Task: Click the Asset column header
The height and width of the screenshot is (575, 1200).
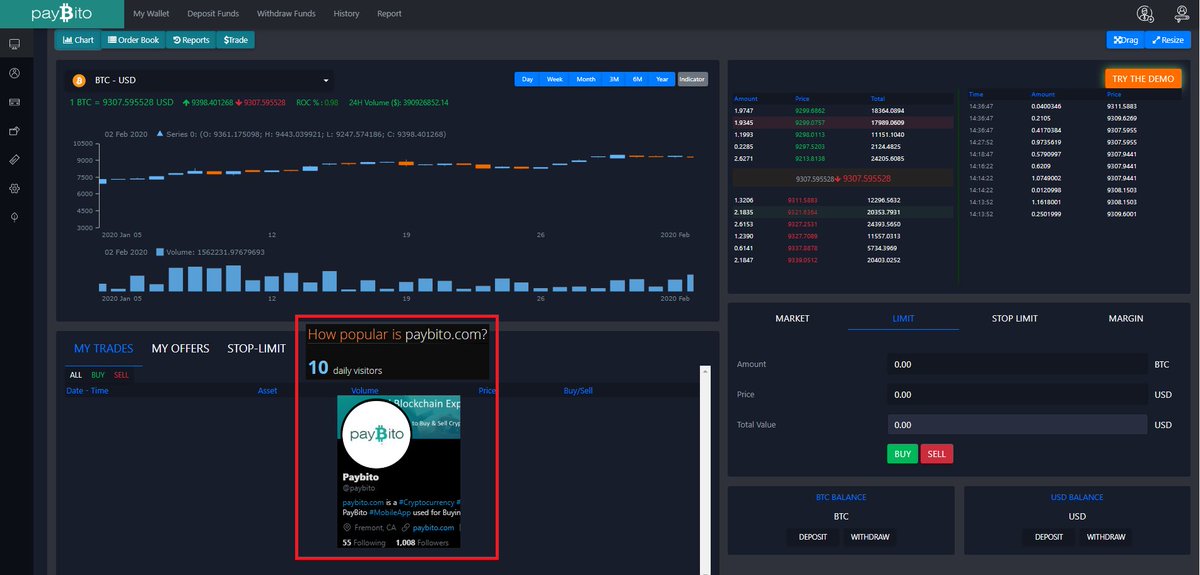Action: [x=267, y=391]
